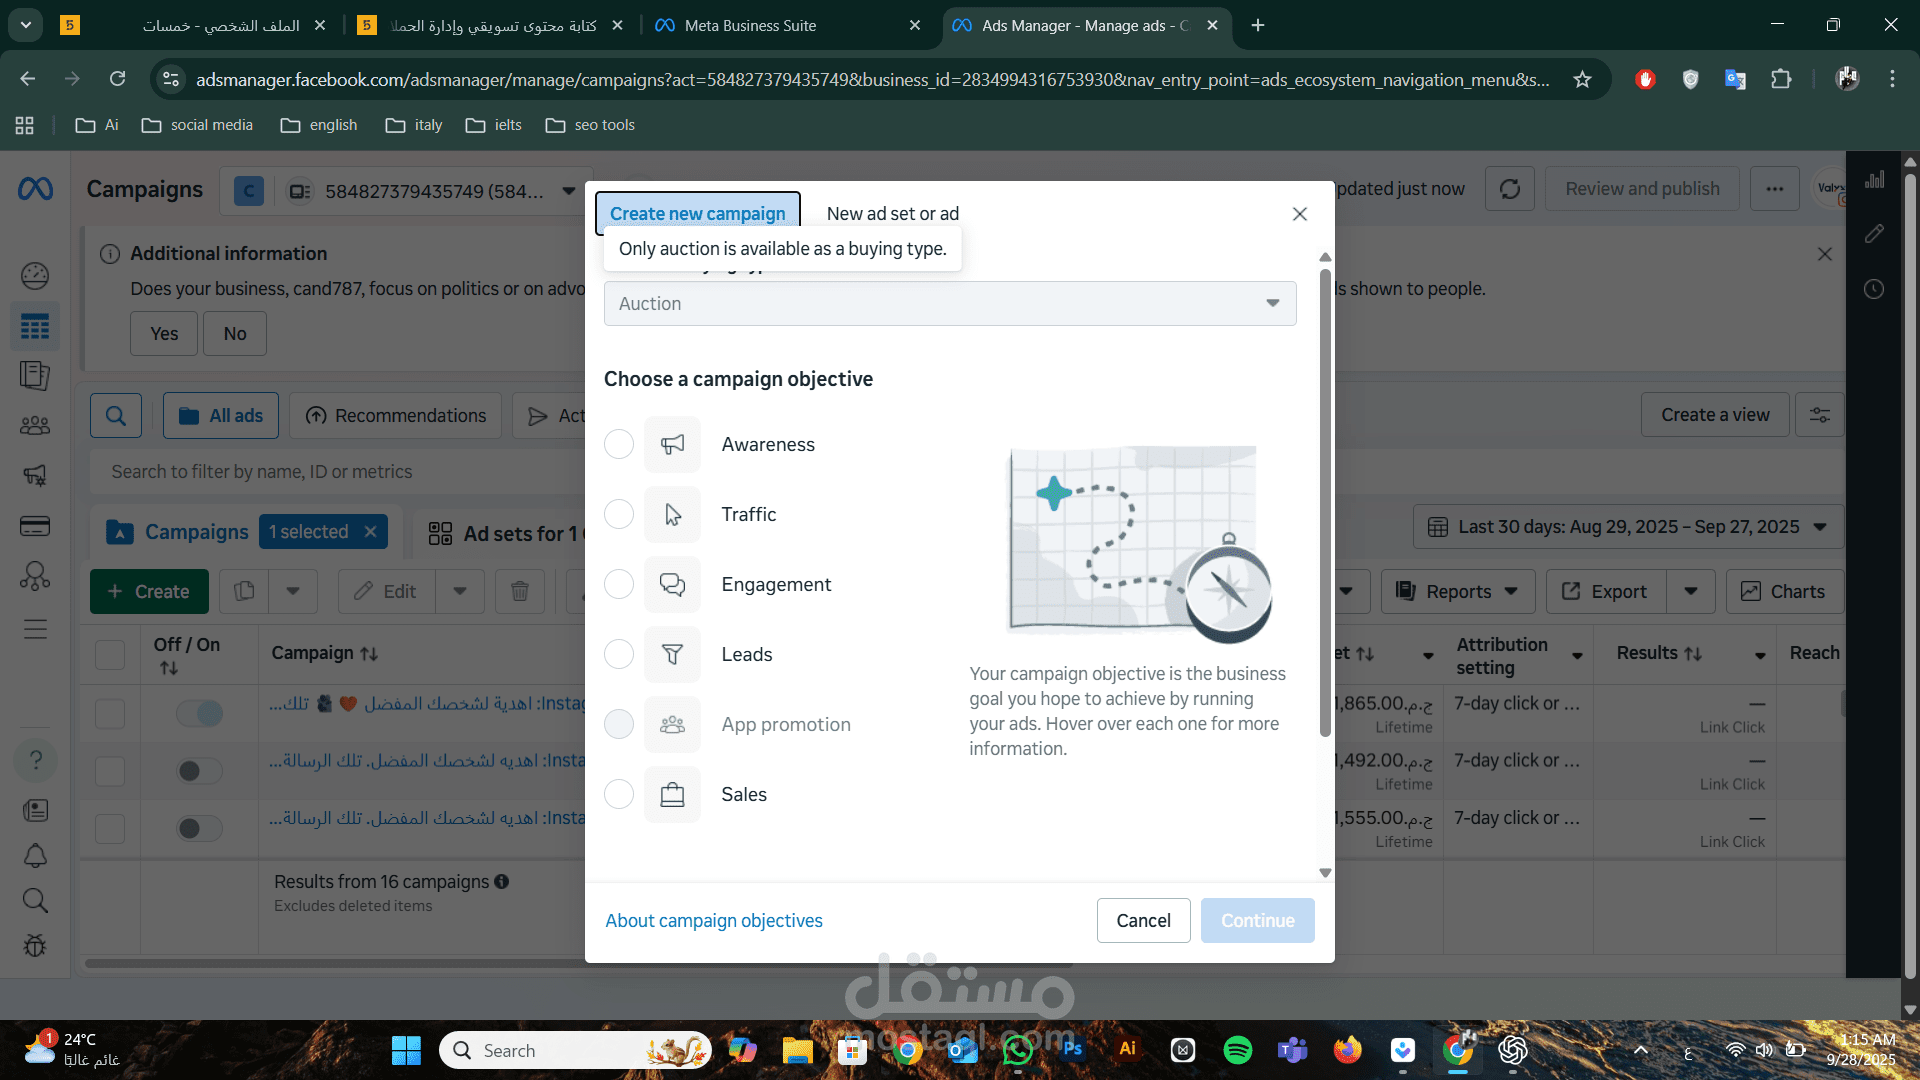
Task: Select the Awareness objective radio button
Action: click(619, 444)
